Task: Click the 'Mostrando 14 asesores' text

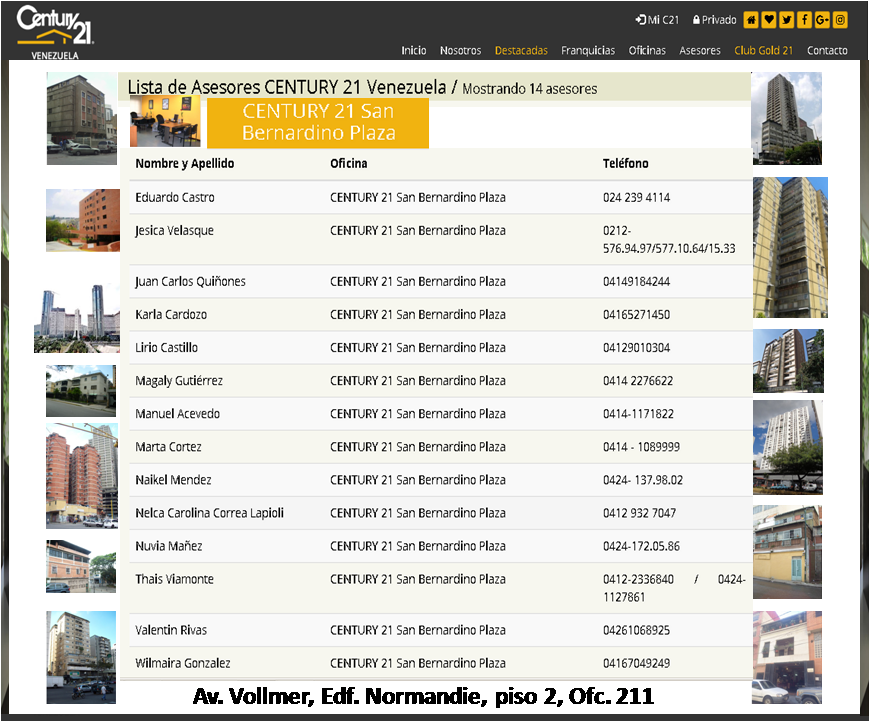Action: pyautogui.click(x=529, y=89)
